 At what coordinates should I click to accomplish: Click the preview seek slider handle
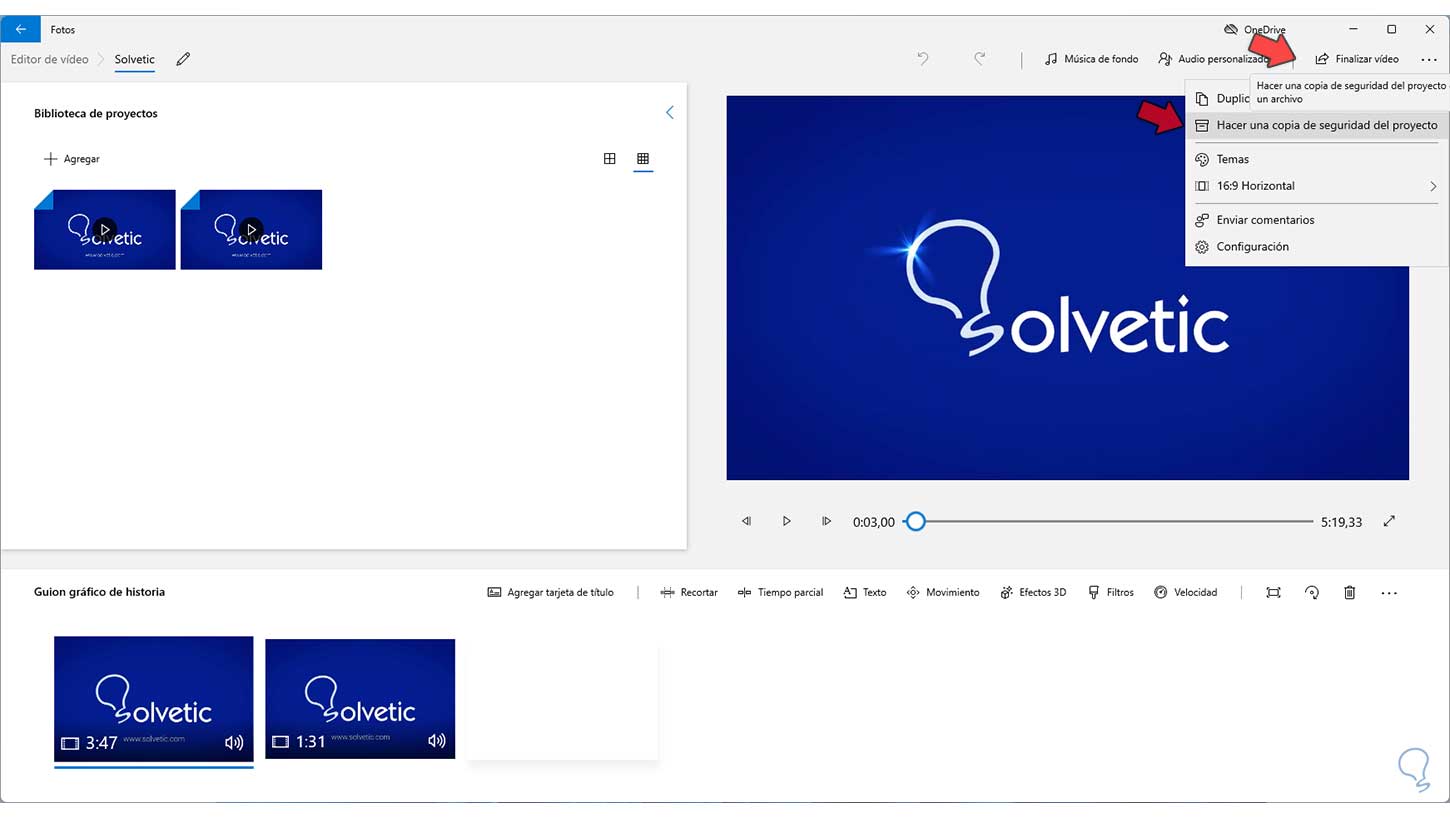pos(915,521)
